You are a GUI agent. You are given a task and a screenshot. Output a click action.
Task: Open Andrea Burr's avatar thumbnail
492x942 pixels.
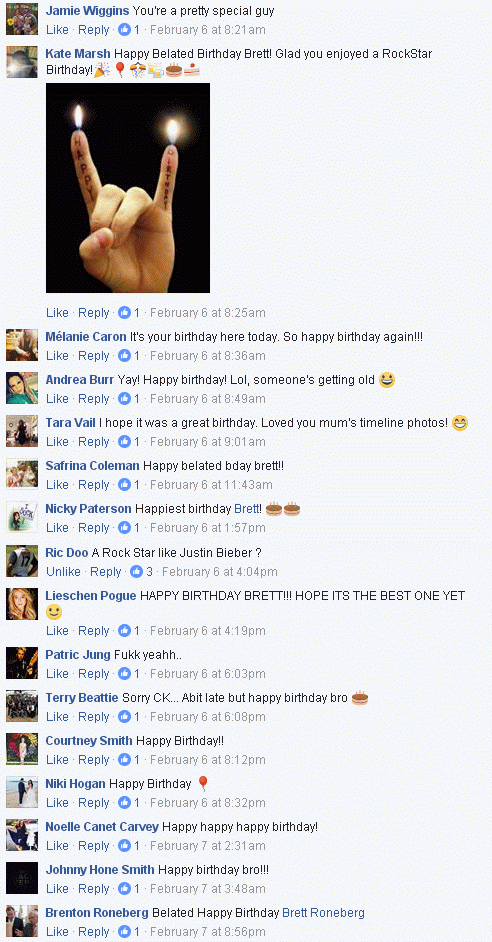point(22,388)
